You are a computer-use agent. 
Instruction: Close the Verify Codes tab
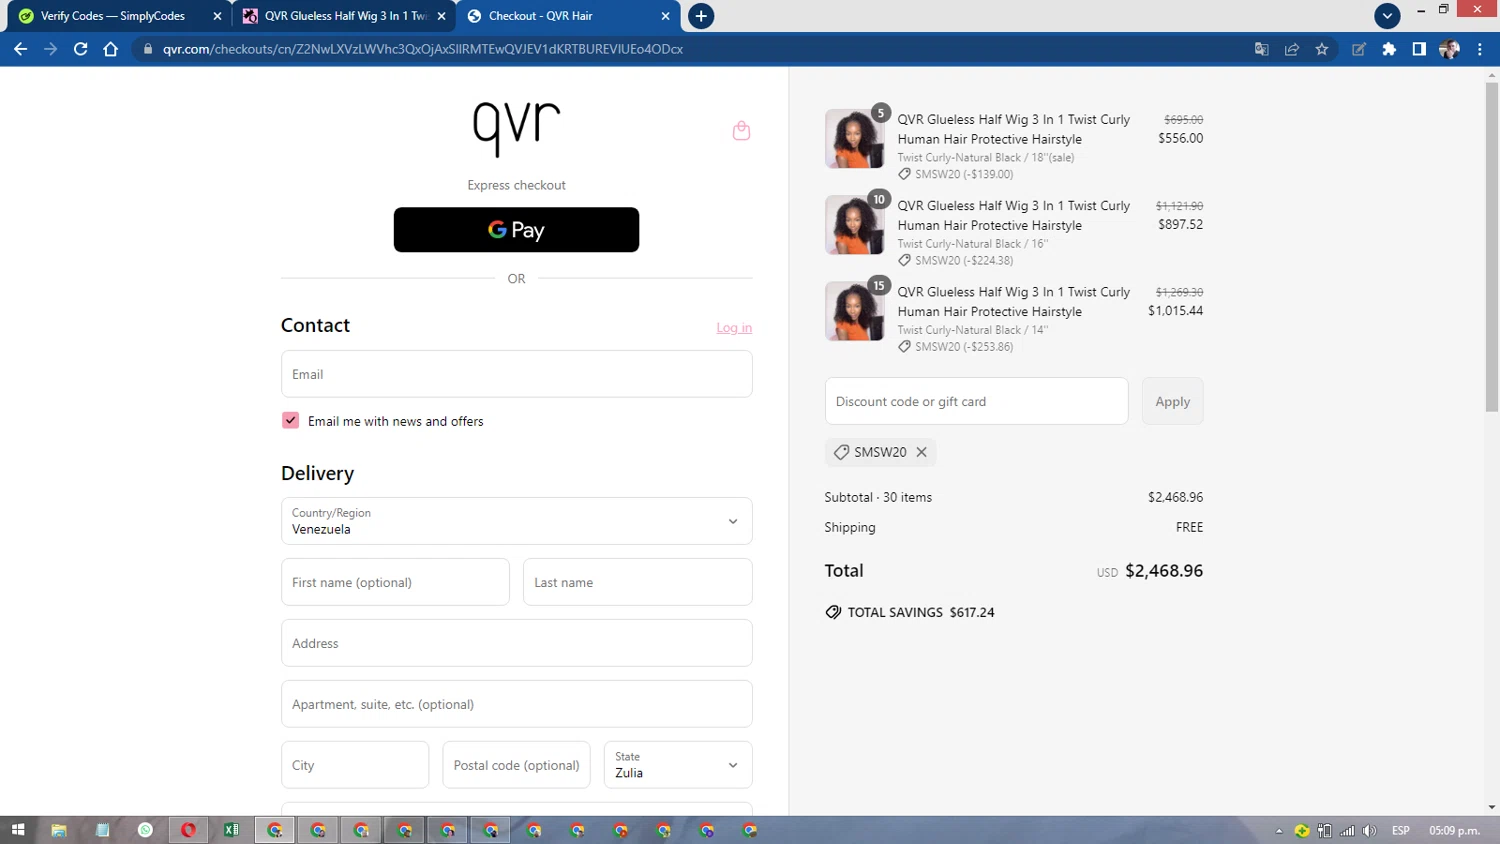tap(217, 16)
